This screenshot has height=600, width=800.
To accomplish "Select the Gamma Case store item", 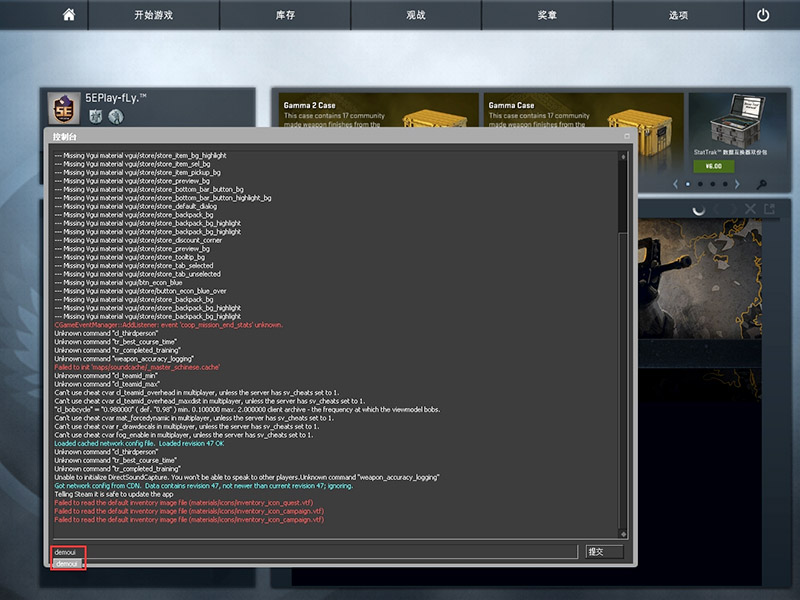I will [x=583, y=112].
